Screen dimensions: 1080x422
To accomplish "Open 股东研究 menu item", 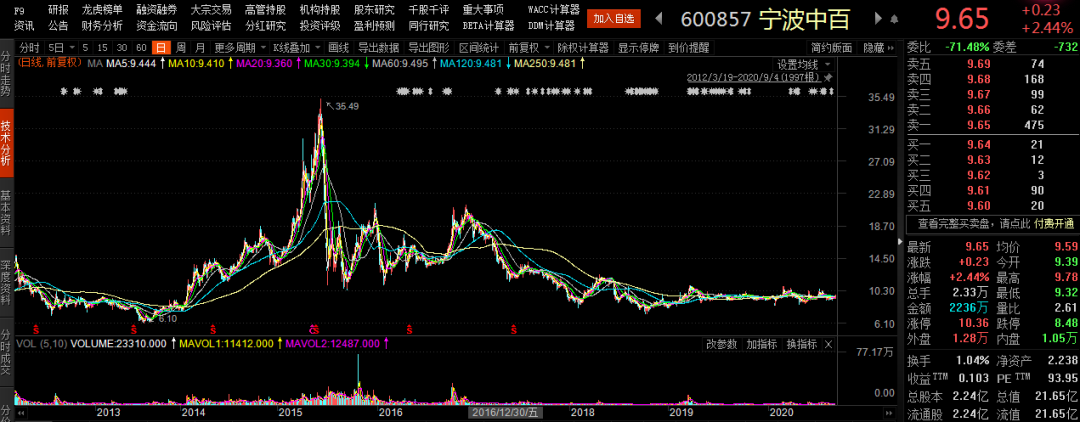I will [x=374, y=10].
